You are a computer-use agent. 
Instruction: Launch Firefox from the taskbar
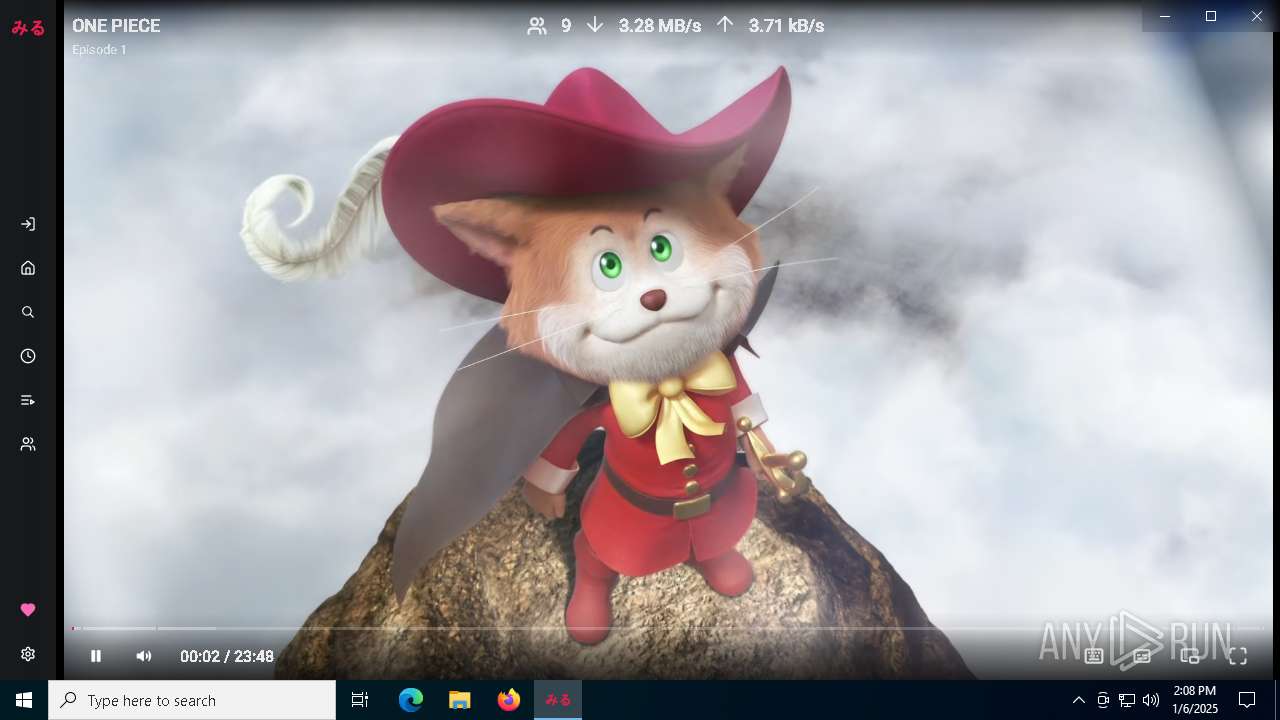508,700
